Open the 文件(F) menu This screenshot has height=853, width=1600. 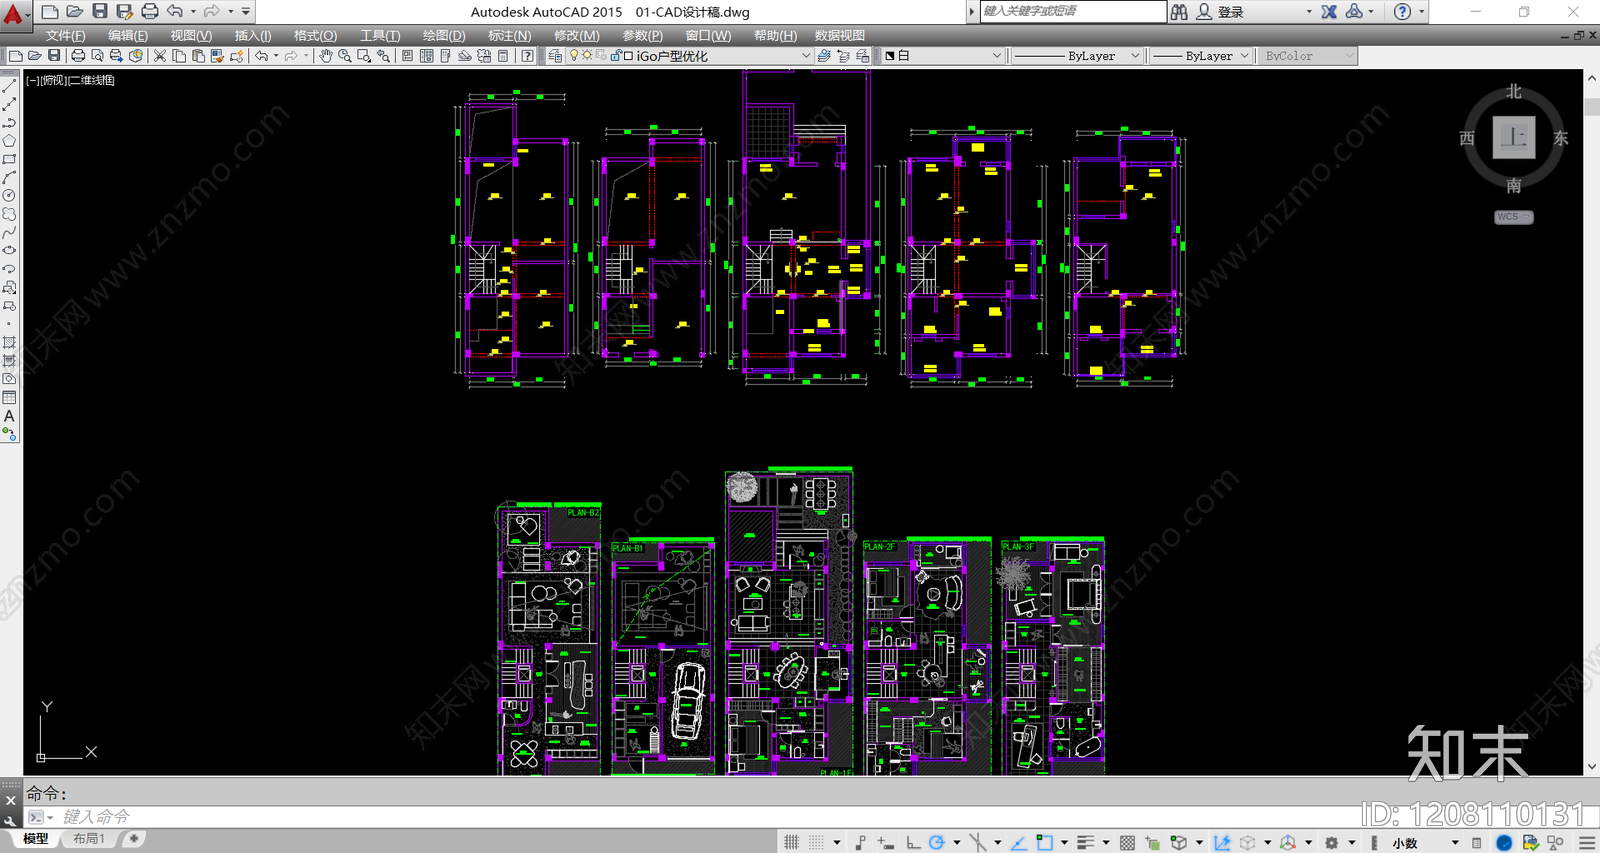tap(65, 35)
